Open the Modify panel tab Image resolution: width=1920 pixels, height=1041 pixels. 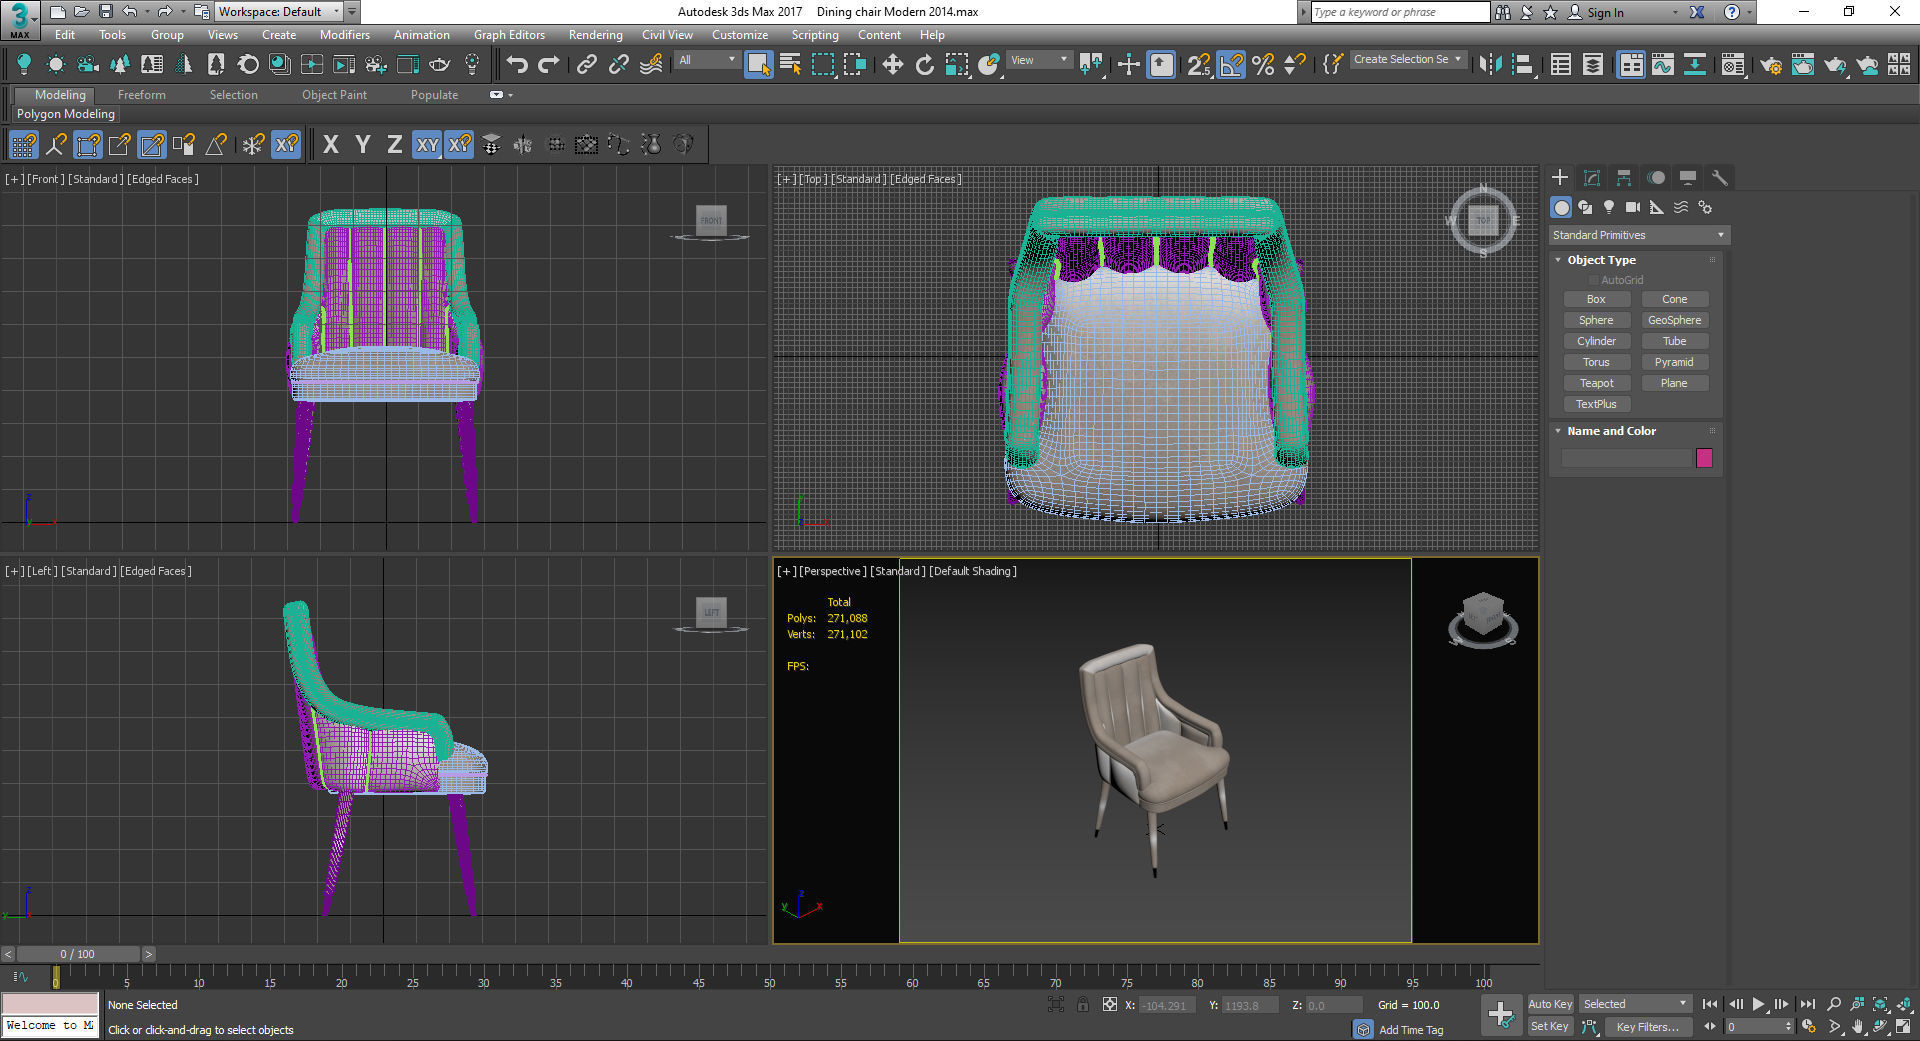(x=1592, y=178)
